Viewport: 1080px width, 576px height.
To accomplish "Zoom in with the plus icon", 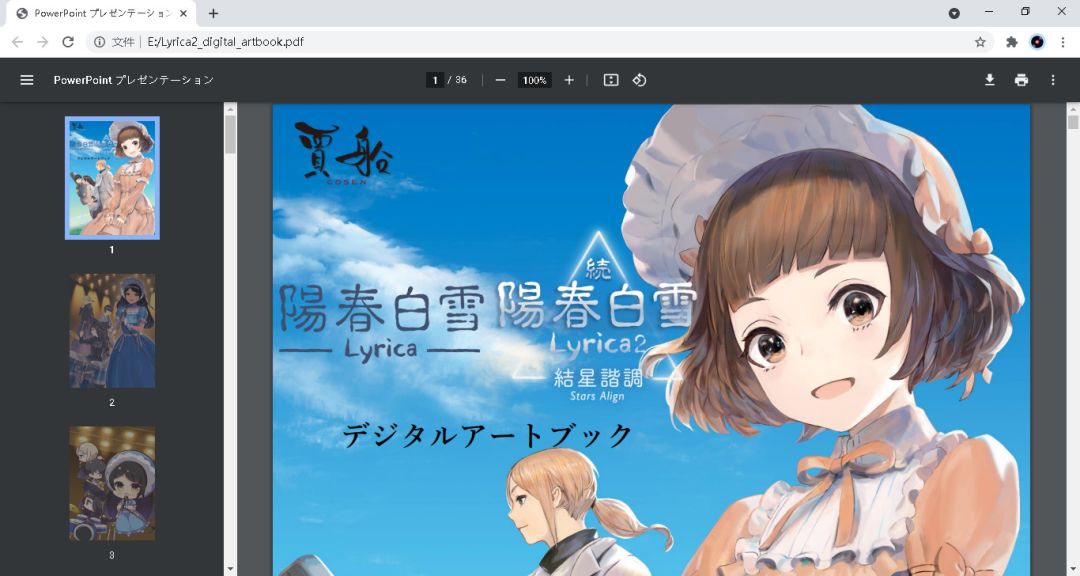I will [x=569, y=80].
